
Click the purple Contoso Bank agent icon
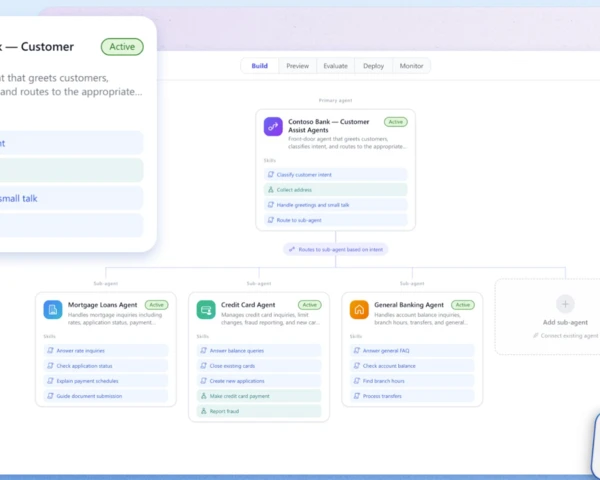(273, 126)
